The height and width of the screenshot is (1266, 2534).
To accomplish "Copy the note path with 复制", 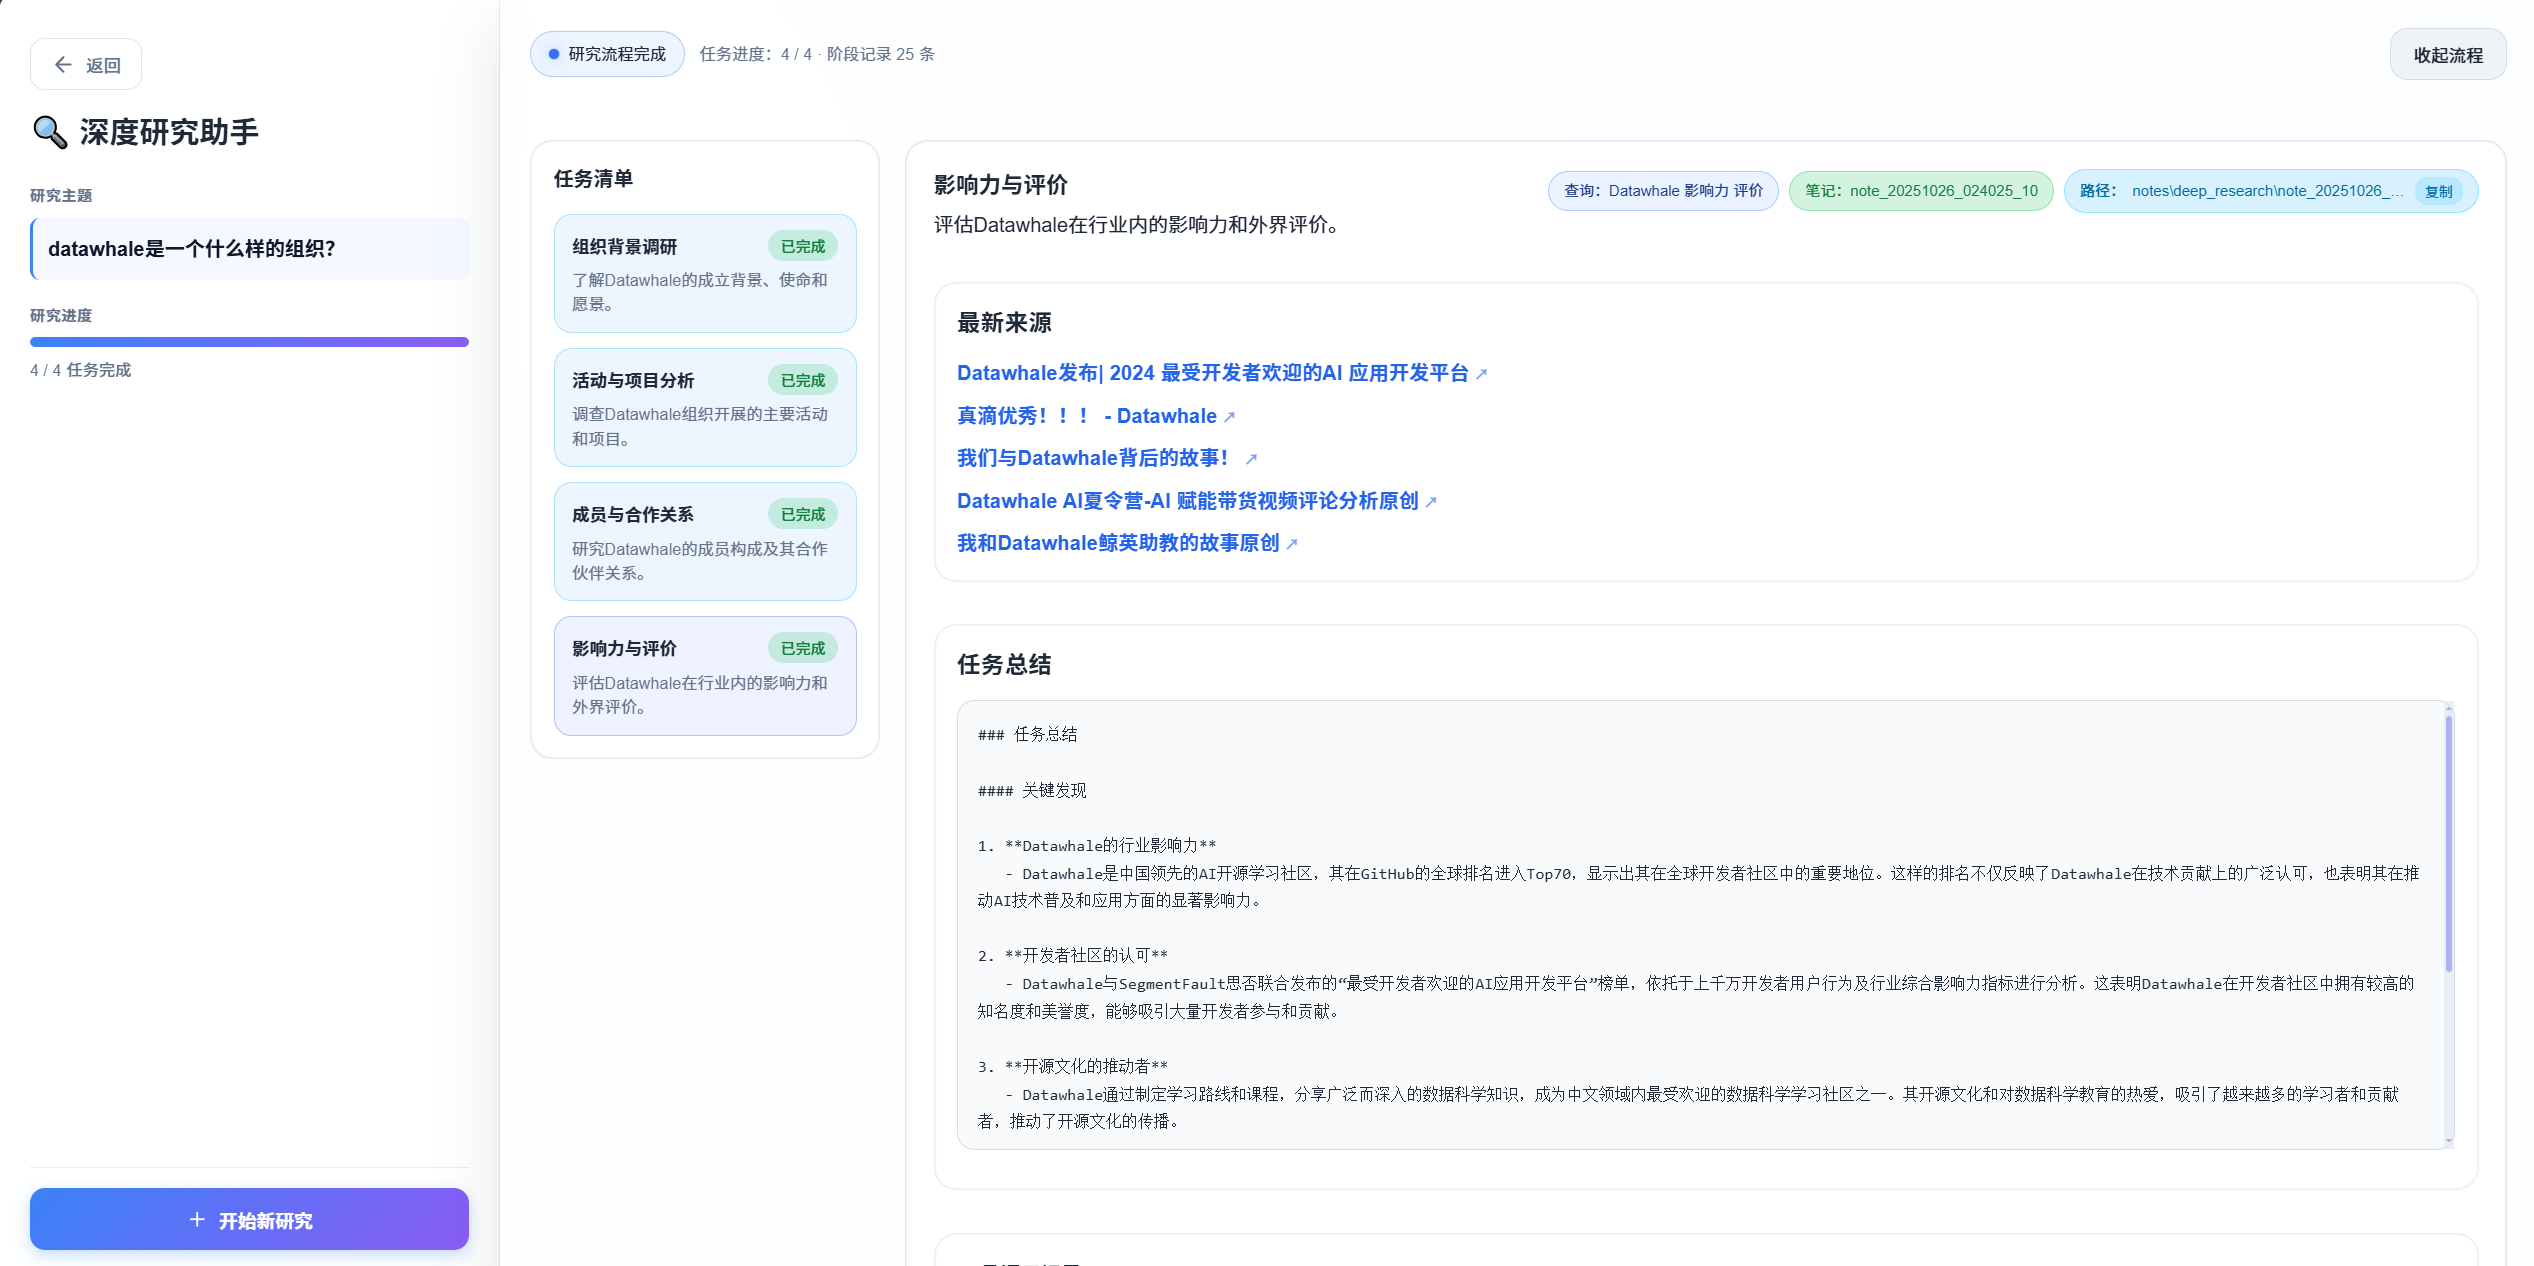I will tap(2438, 192).
